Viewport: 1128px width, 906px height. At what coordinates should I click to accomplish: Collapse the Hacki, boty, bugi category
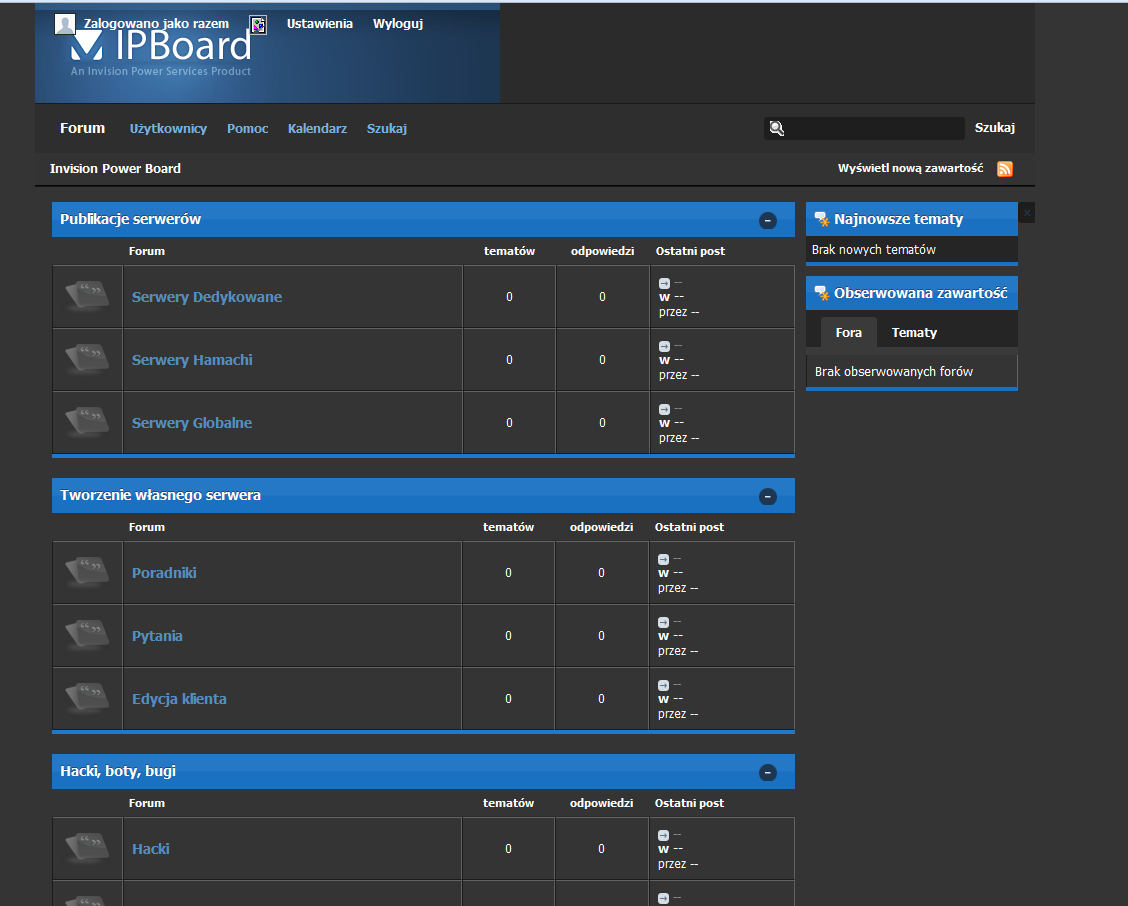pyautogui.click(x=768, y=772)
